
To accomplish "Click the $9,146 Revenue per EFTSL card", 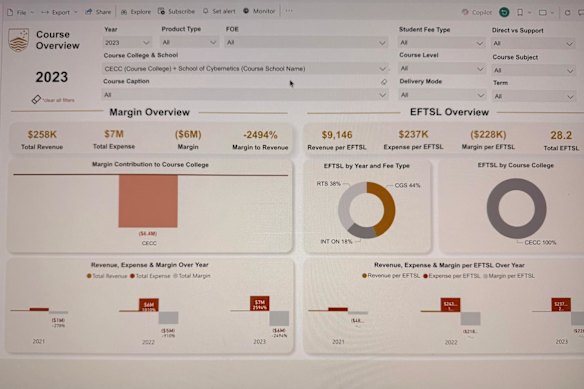I will click(337, 140).
